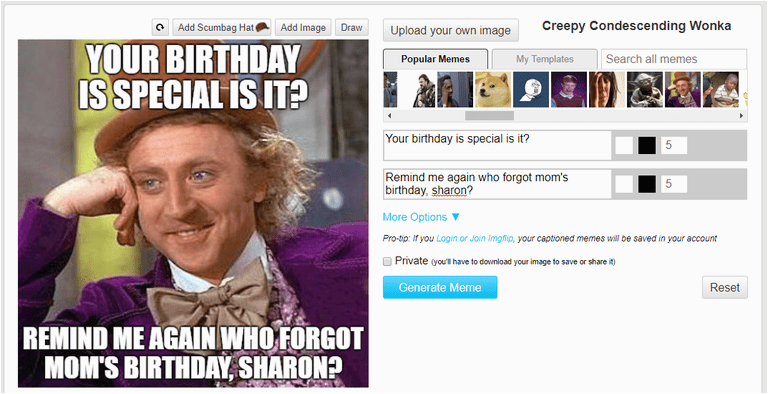Viewport: 768px width, 394px height.
Task: Choose the Condescending Wonka thumbnail
Action: [683, 90]
